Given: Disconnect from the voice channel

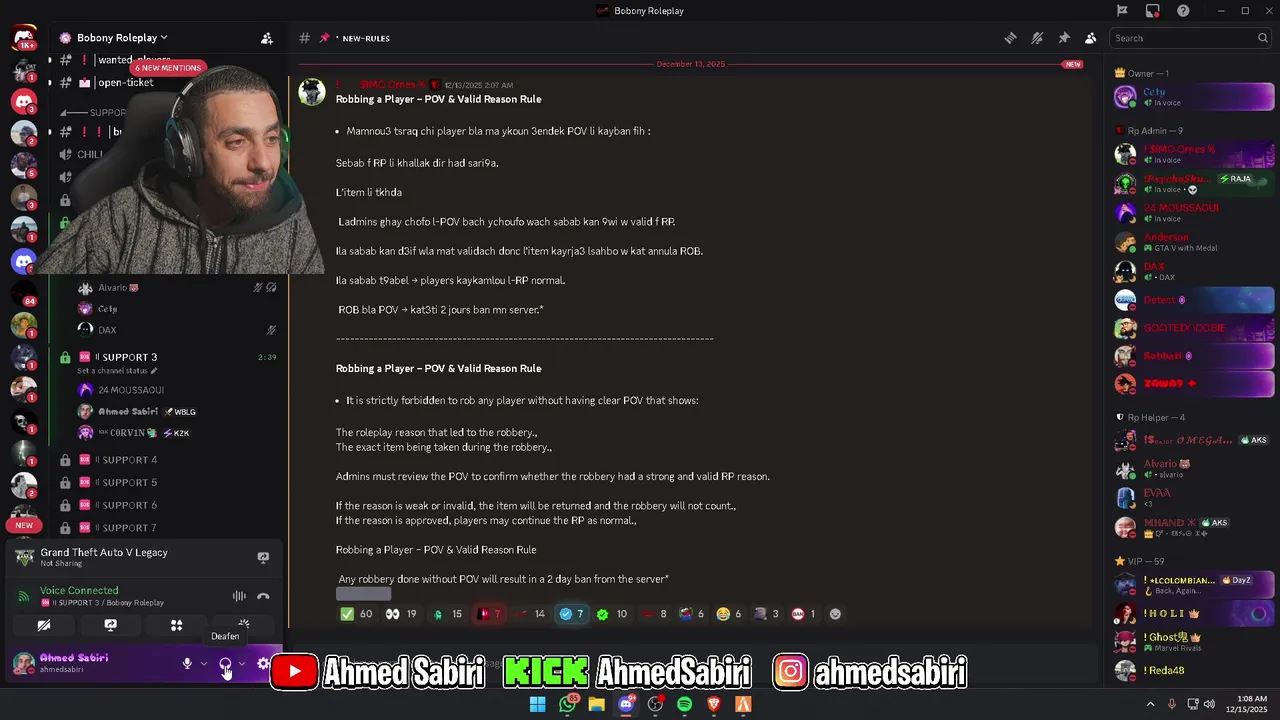Looking at the screenshot, I should click(x=263, y=596).
